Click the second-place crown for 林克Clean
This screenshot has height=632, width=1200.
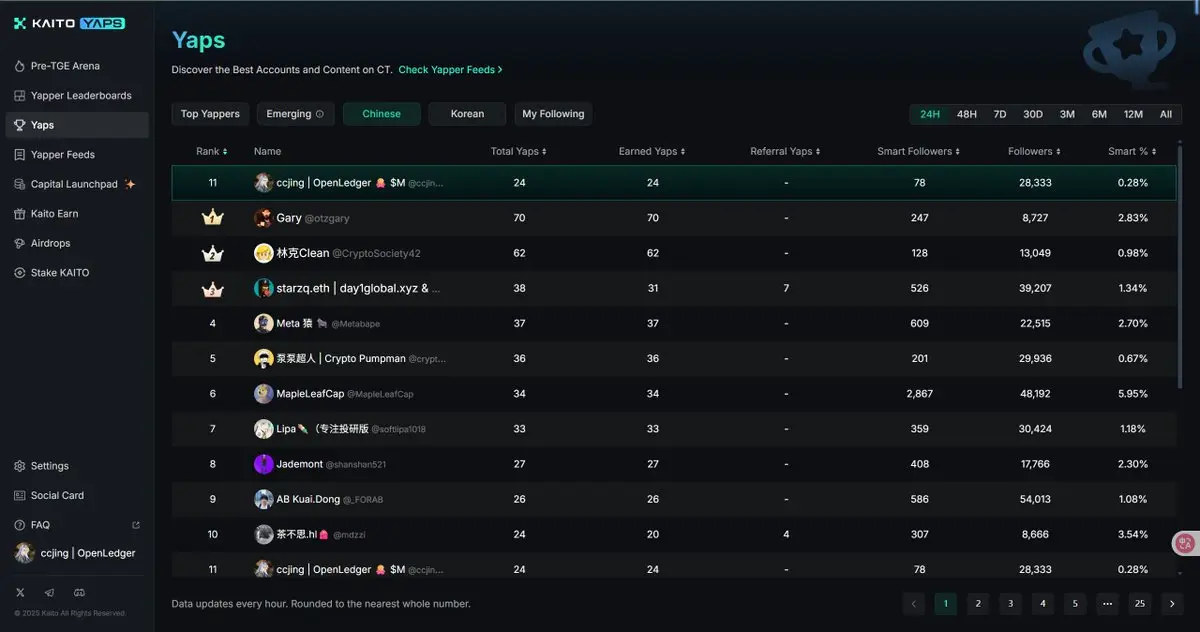click(x=212, y=253)
